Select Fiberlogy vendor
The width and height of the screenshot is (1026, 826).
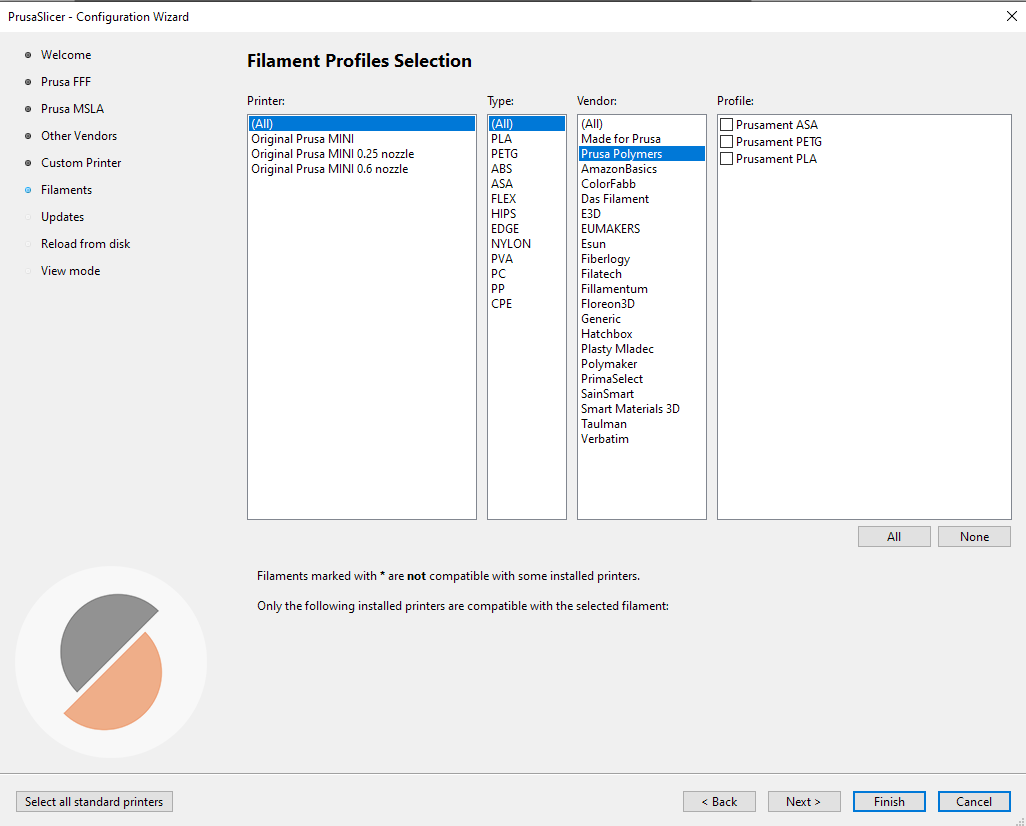point(642,259)
